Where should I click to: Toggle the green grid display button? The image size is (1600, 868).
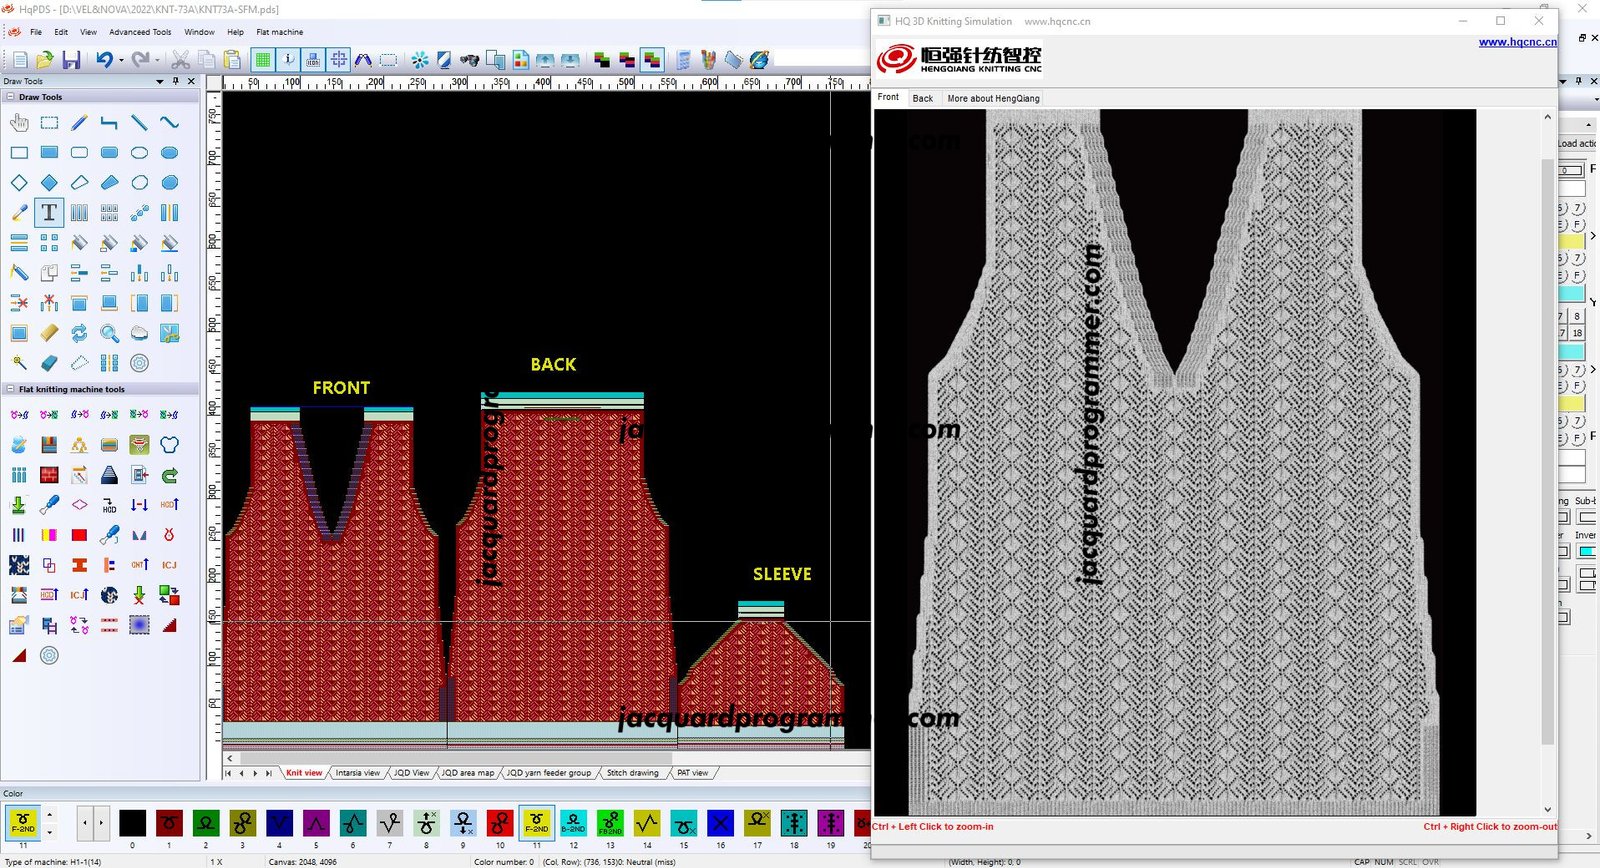click(262, 60)
